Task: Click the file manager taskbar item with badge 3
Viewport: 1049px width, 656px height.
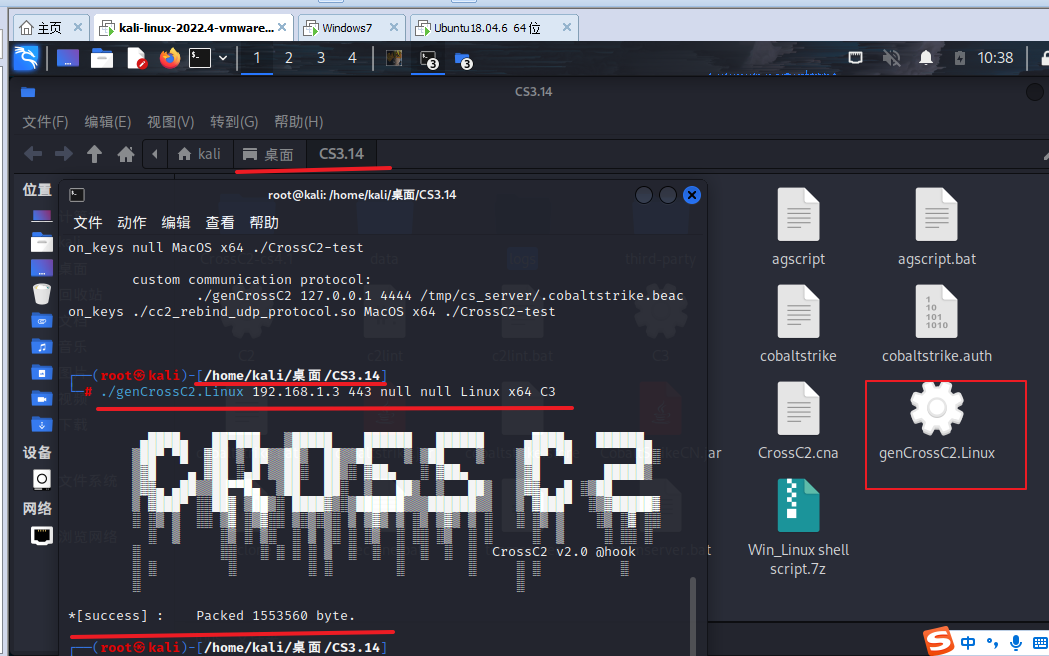Action: pyautogui.click(x=463, y=60)
